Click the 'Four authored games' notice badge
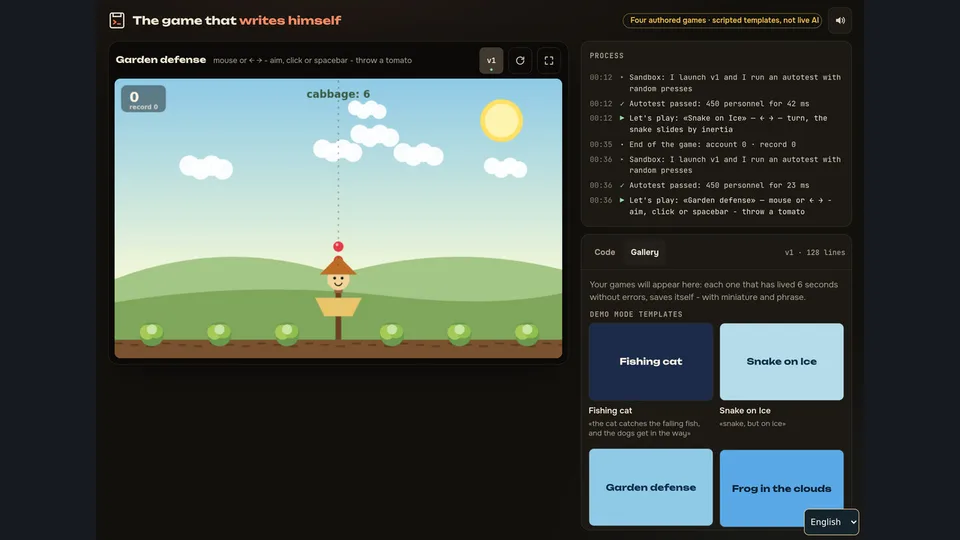Viewport: 960px width, 540px height. click(x=722, y=20)
